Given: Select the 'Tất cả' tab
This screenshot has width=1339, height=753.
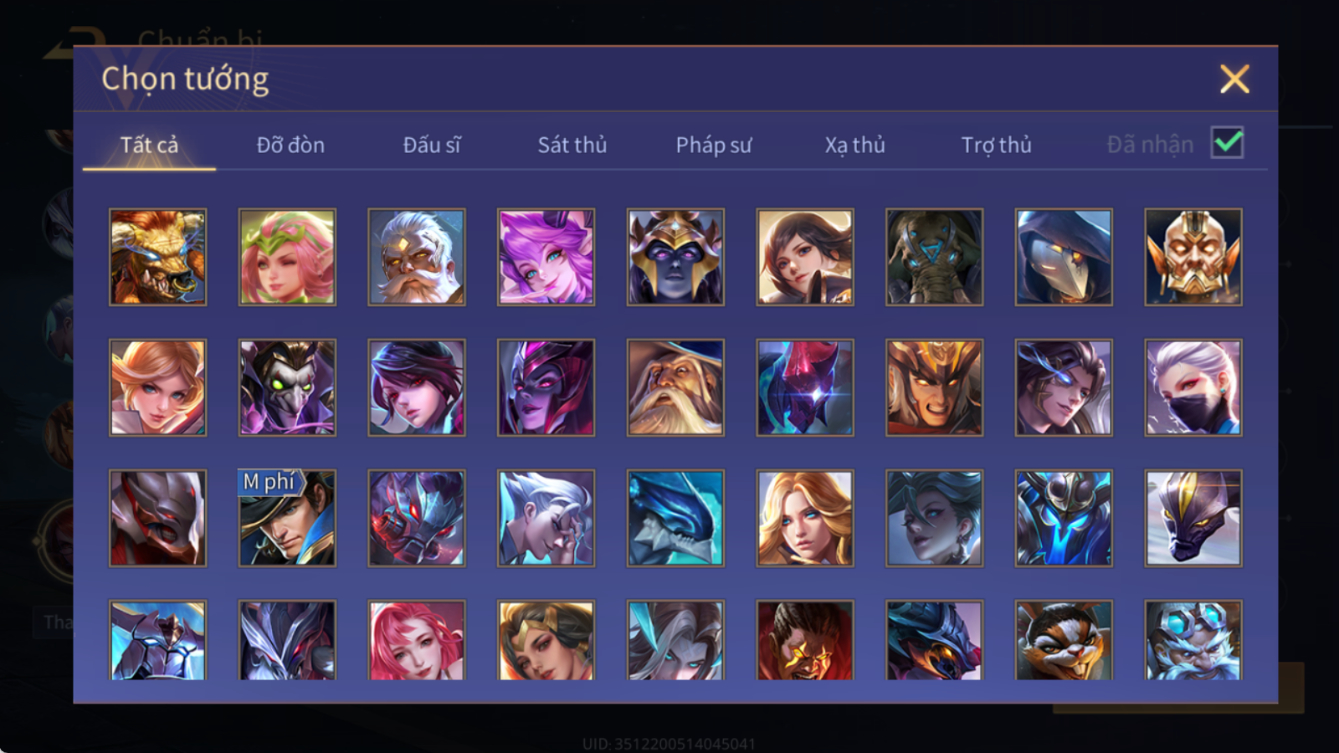Looking at the screenshot, I should pos(149,145).
